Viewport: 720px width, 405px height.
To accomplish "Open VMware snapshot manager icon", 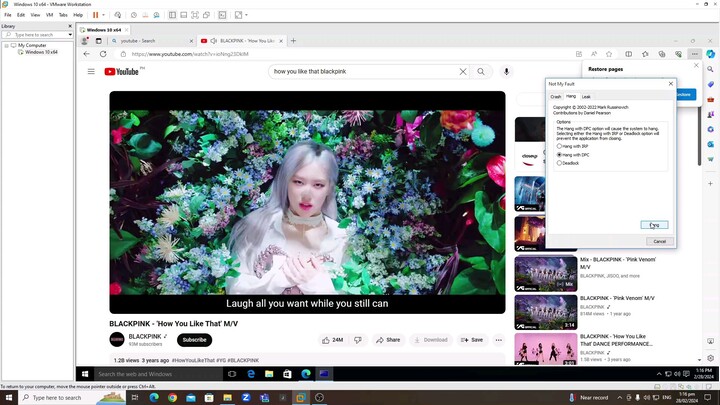I will 157,15.
